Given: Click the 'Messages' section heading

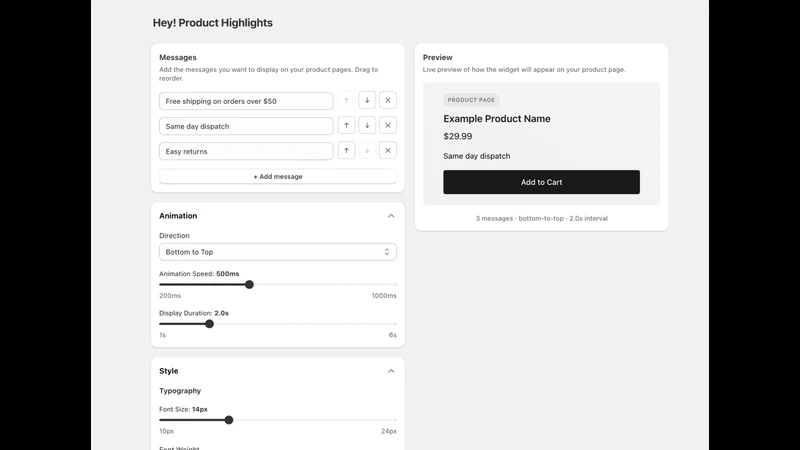Looking at the screenshot, I should (x=178, y=58).
